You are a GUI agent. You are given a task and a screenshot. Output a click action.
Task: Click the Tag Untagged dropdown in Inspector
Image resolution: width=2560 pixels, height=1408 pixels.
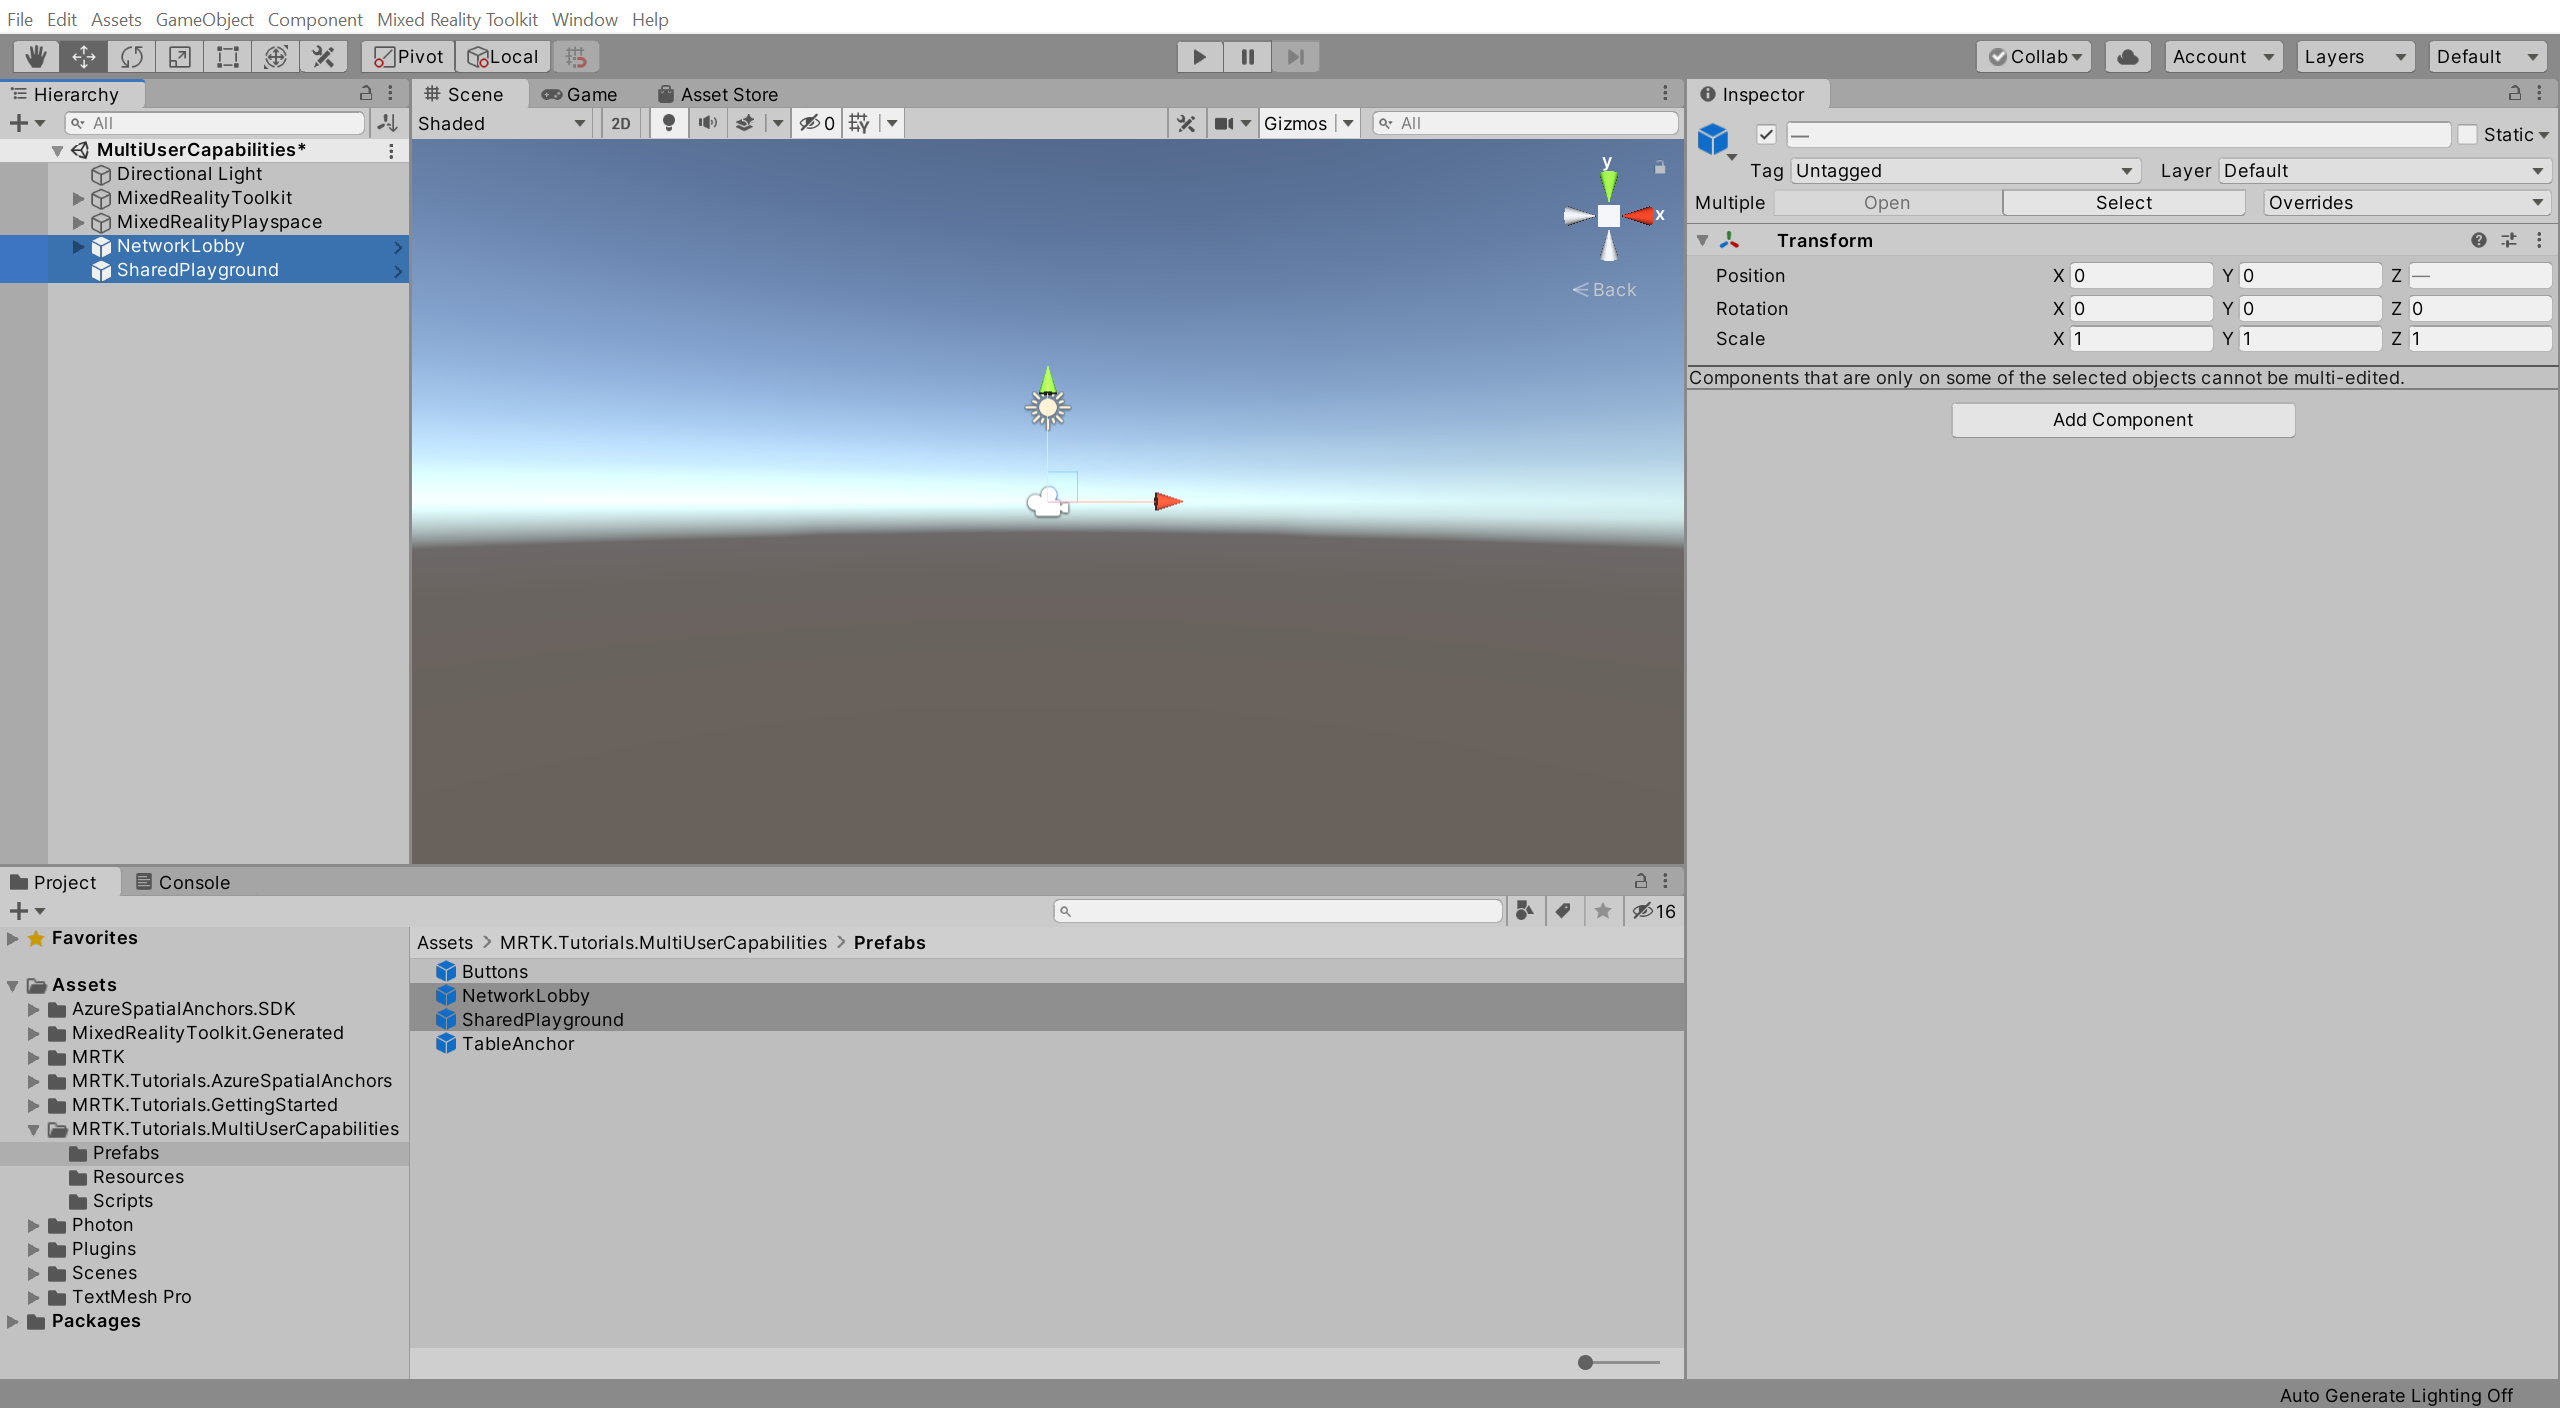tap(1959, 168)
